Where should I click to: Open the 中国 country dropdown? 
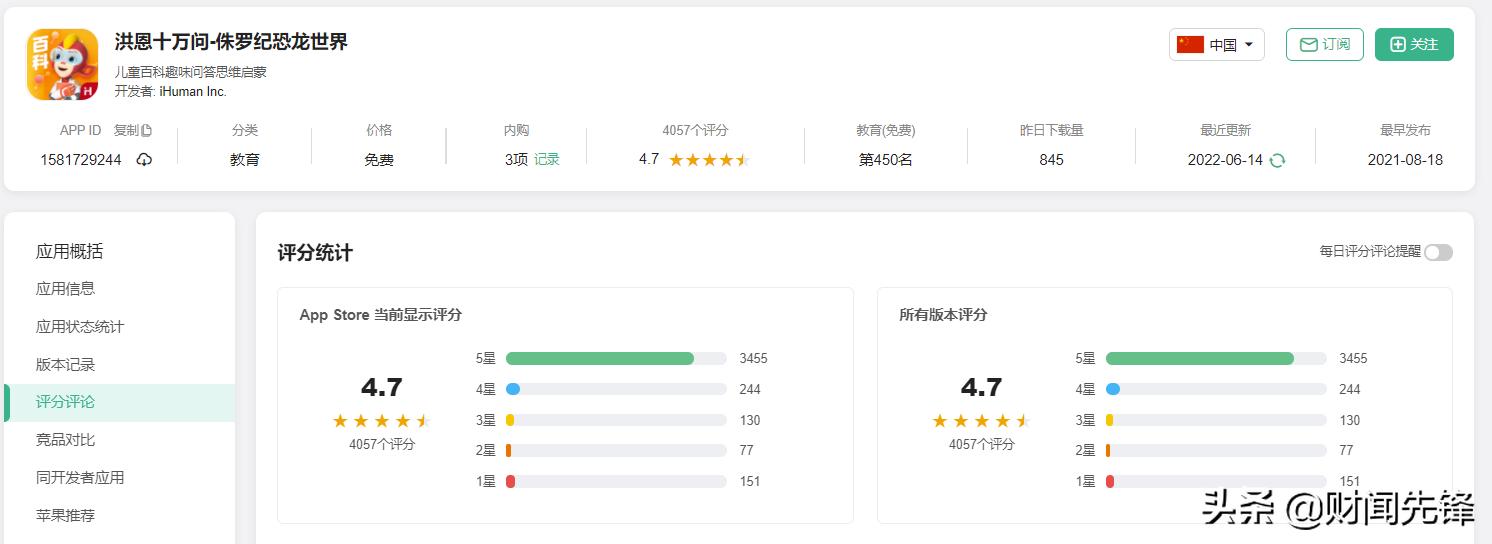(1217, 45)
